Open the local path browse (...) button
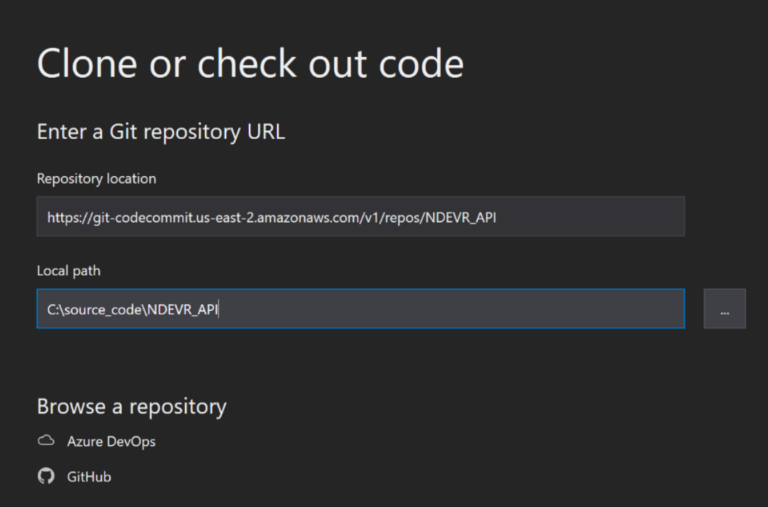Screen dimensions: 768x507 coord(724,309)
